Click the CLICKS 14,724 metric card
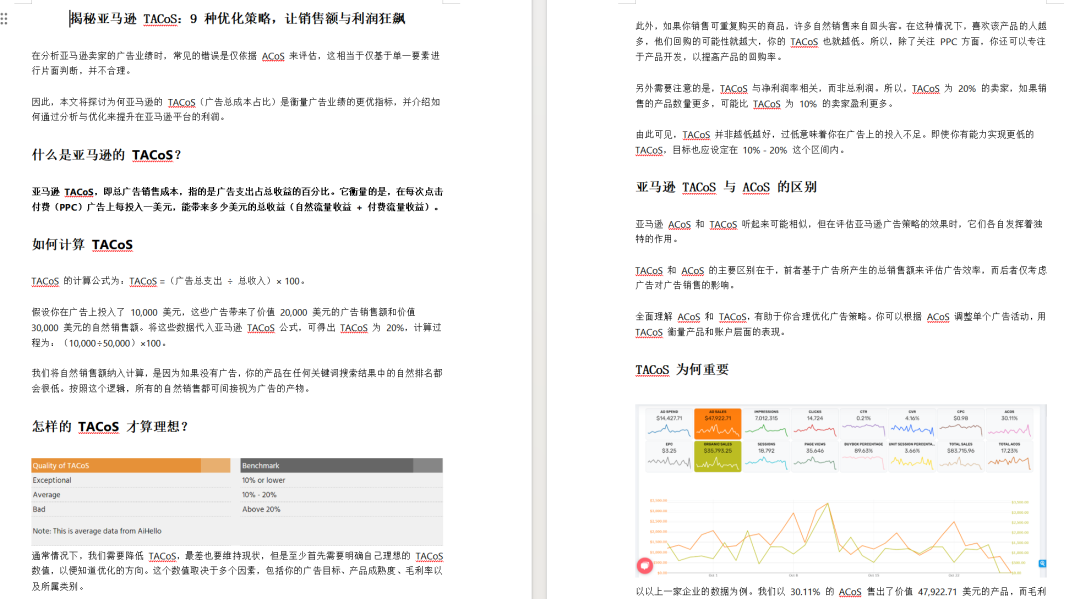1080x599 pixels. pos(815,423)
